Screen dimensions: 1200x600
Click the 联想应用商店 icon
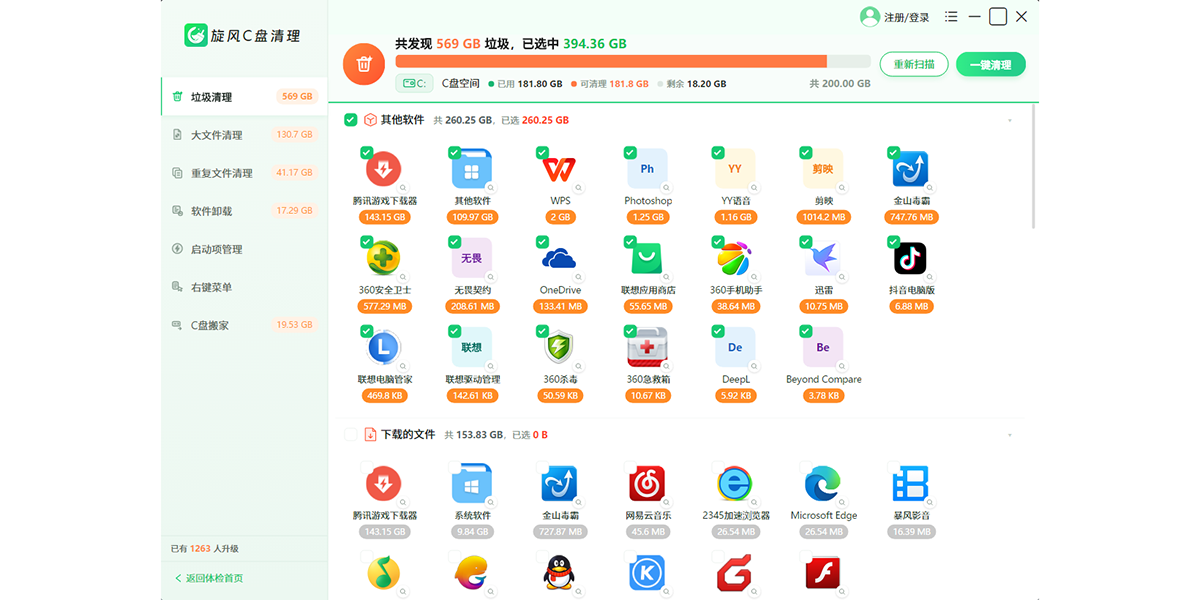point(647,258)
